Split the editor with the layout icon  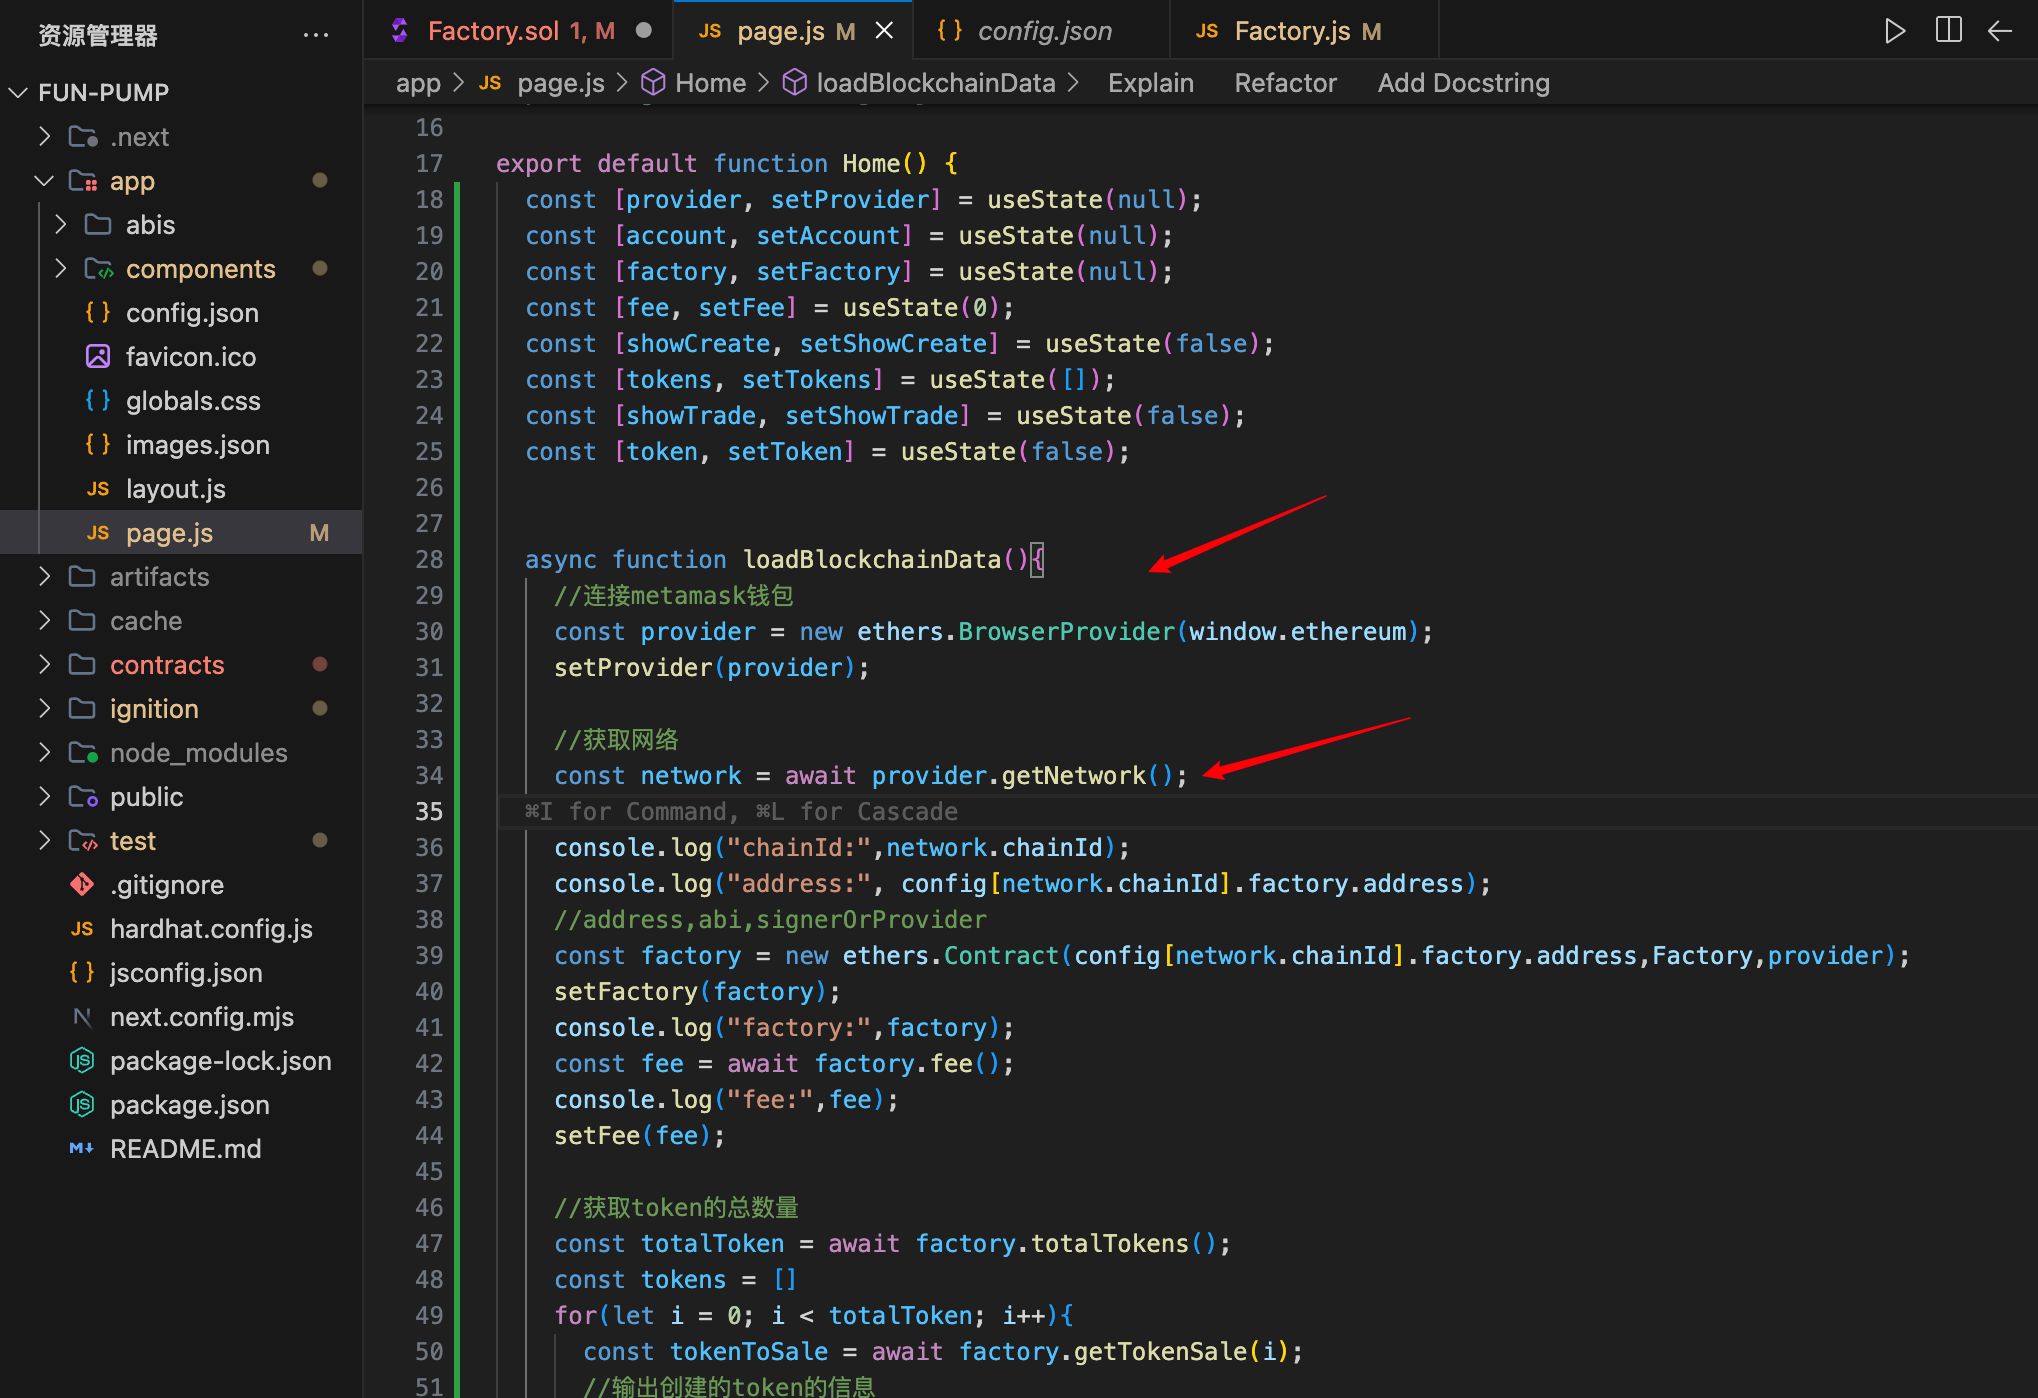pyautogui.click(x=1948, y=31)
